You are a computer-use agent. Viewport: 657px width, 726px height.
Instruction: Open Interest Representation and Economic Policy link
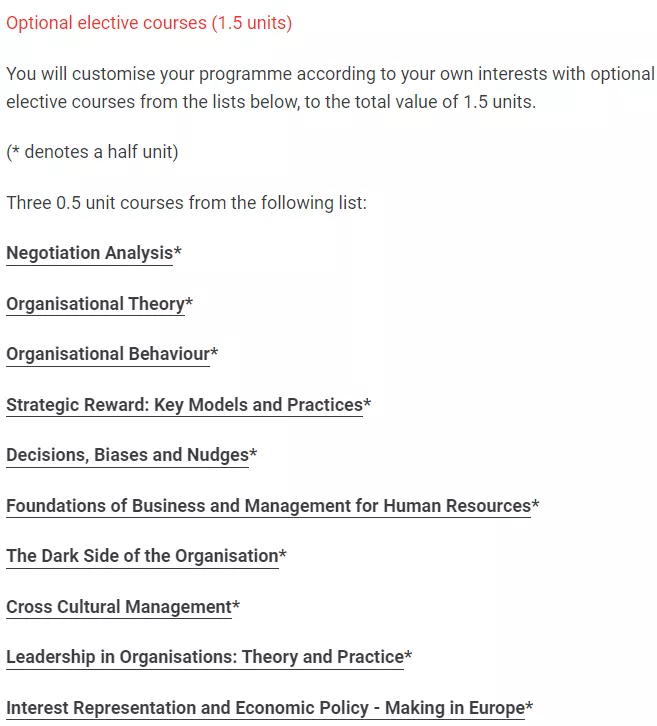tap(265, 708)
